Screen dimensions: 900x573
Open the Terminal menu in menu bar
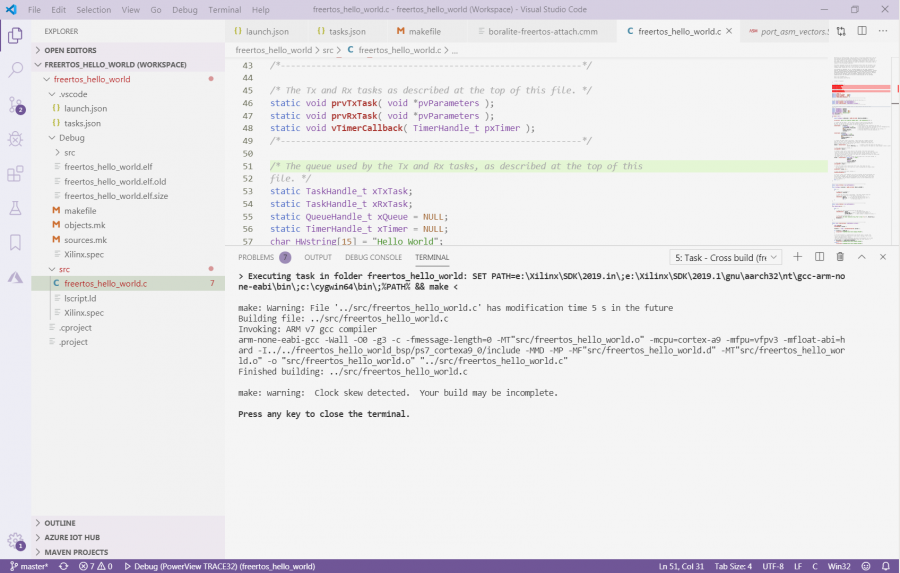click(x=224, y=10)
